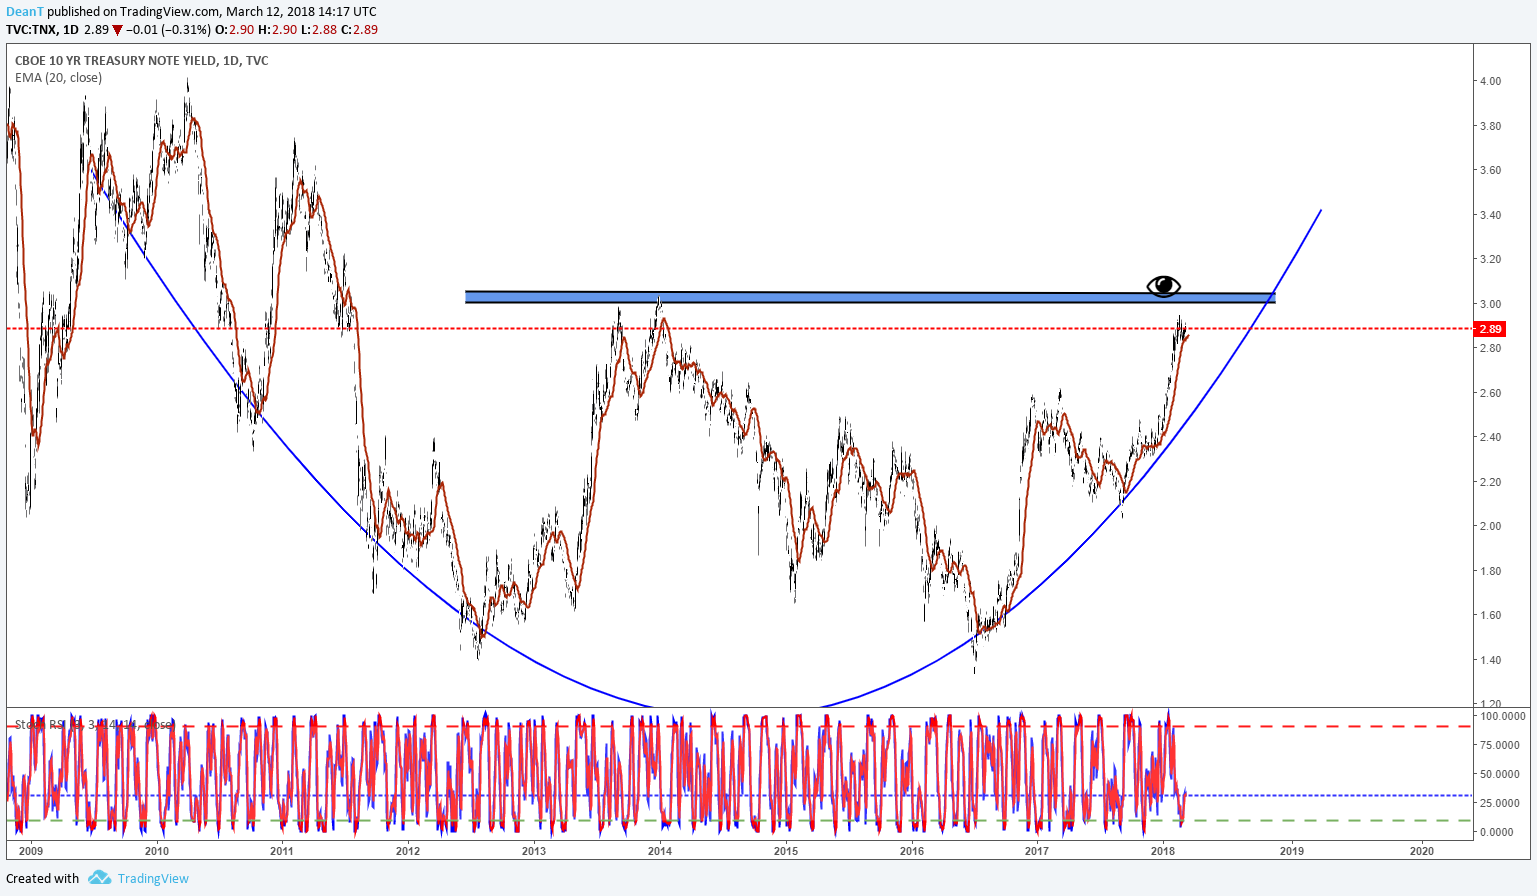Screen dimensions: 1537x896
Task: Click the 1.60 price axis label
Action: [1490, 615]
